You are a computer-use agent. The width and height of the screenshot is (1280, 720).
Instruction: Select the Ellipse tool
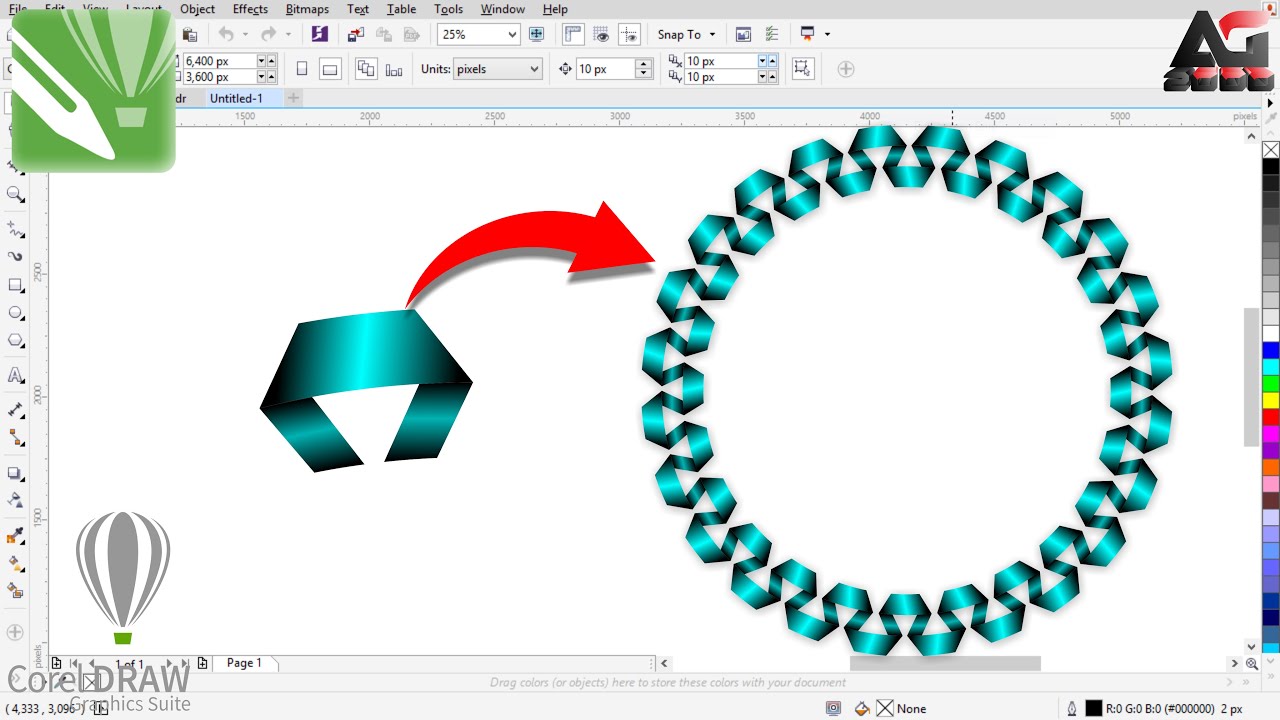[x=16, y=313]
